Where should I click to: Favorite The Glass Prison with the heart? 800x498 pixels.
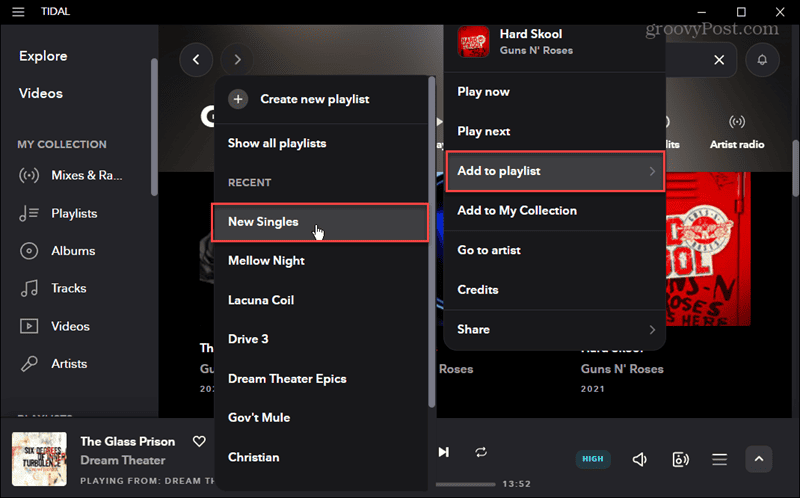tap(199, 441)
